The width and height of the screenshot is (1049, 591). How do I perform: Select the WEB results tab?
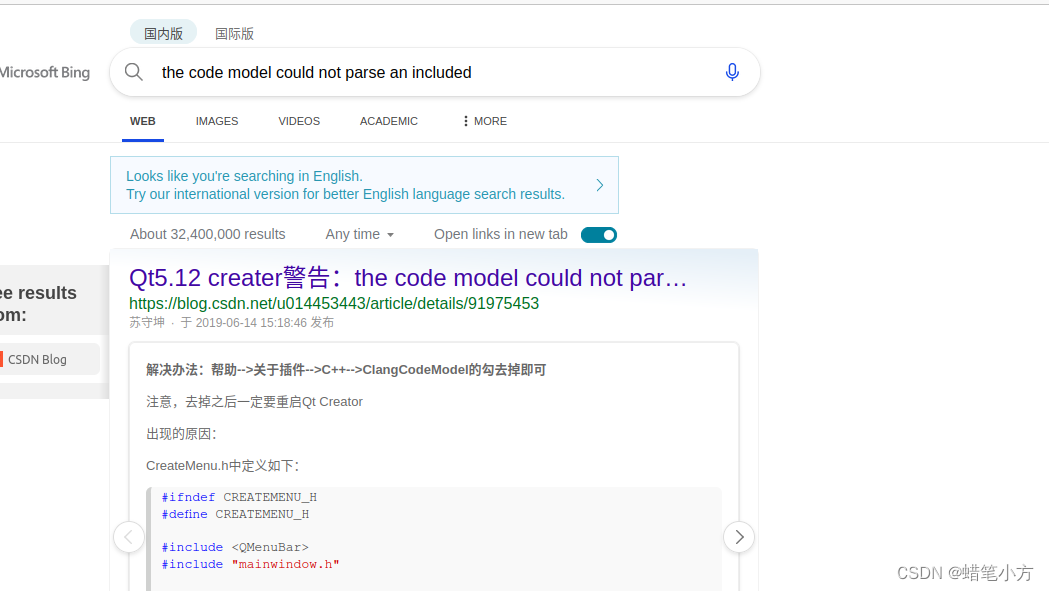[x=142, y=121]
